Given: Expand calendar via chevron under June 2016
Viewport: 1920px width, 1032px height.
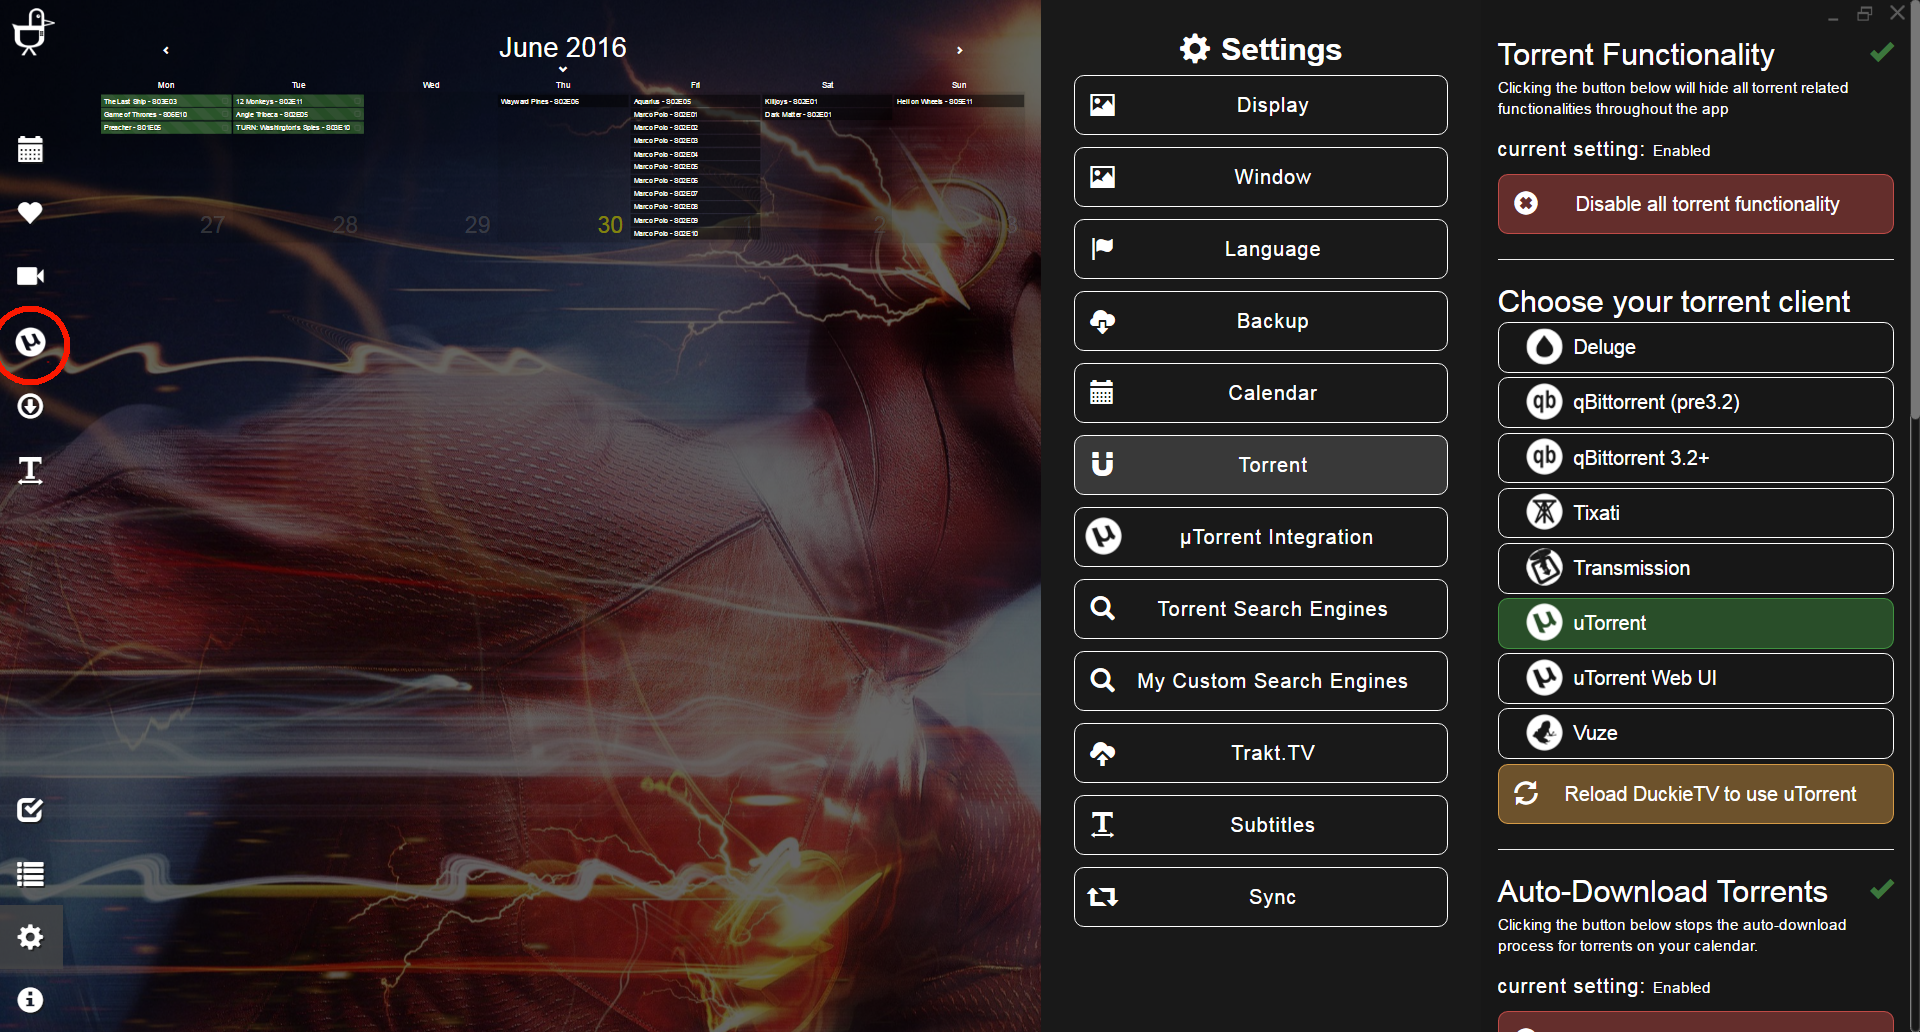Looking at the screenshot, I should pyautogui.click(x=563, y=70).
